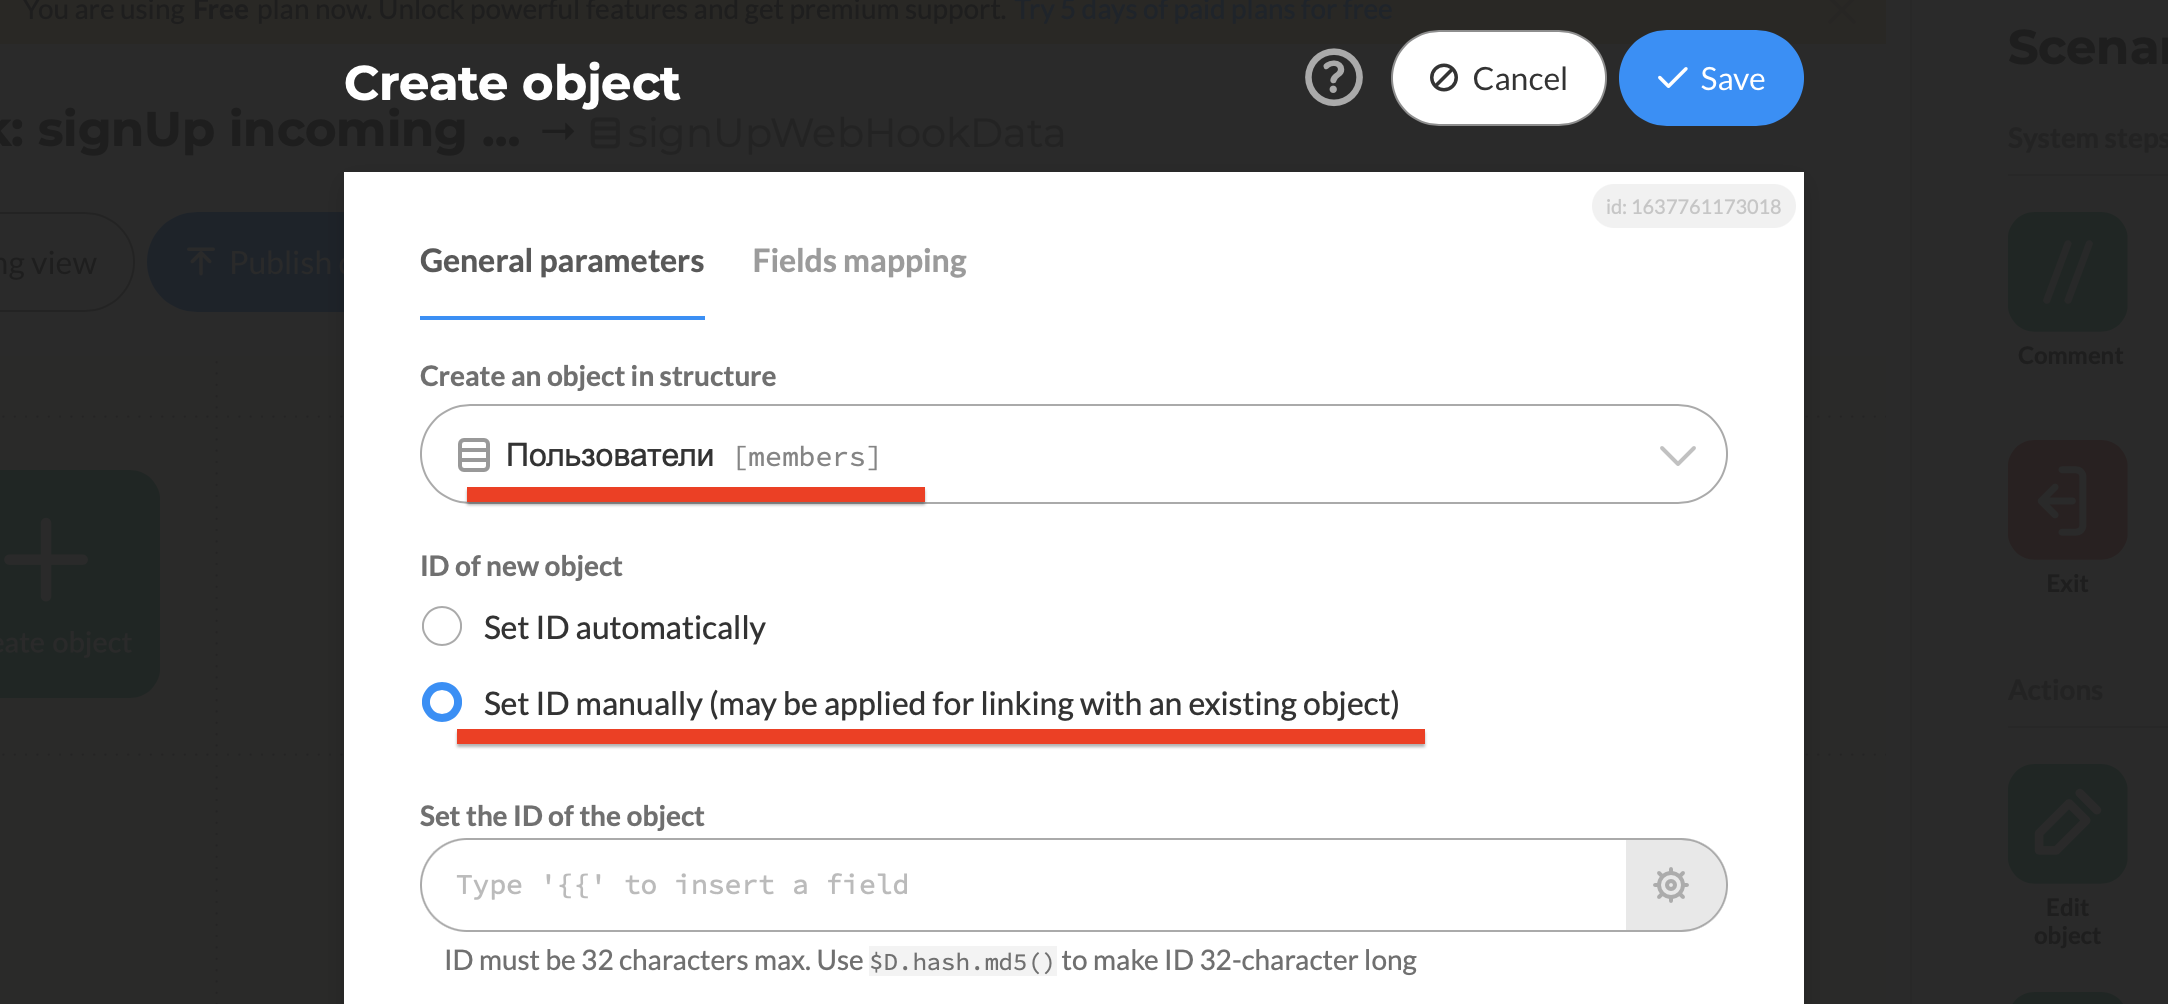Cancel the object creation
2168x1004 pixels.
1498,78
